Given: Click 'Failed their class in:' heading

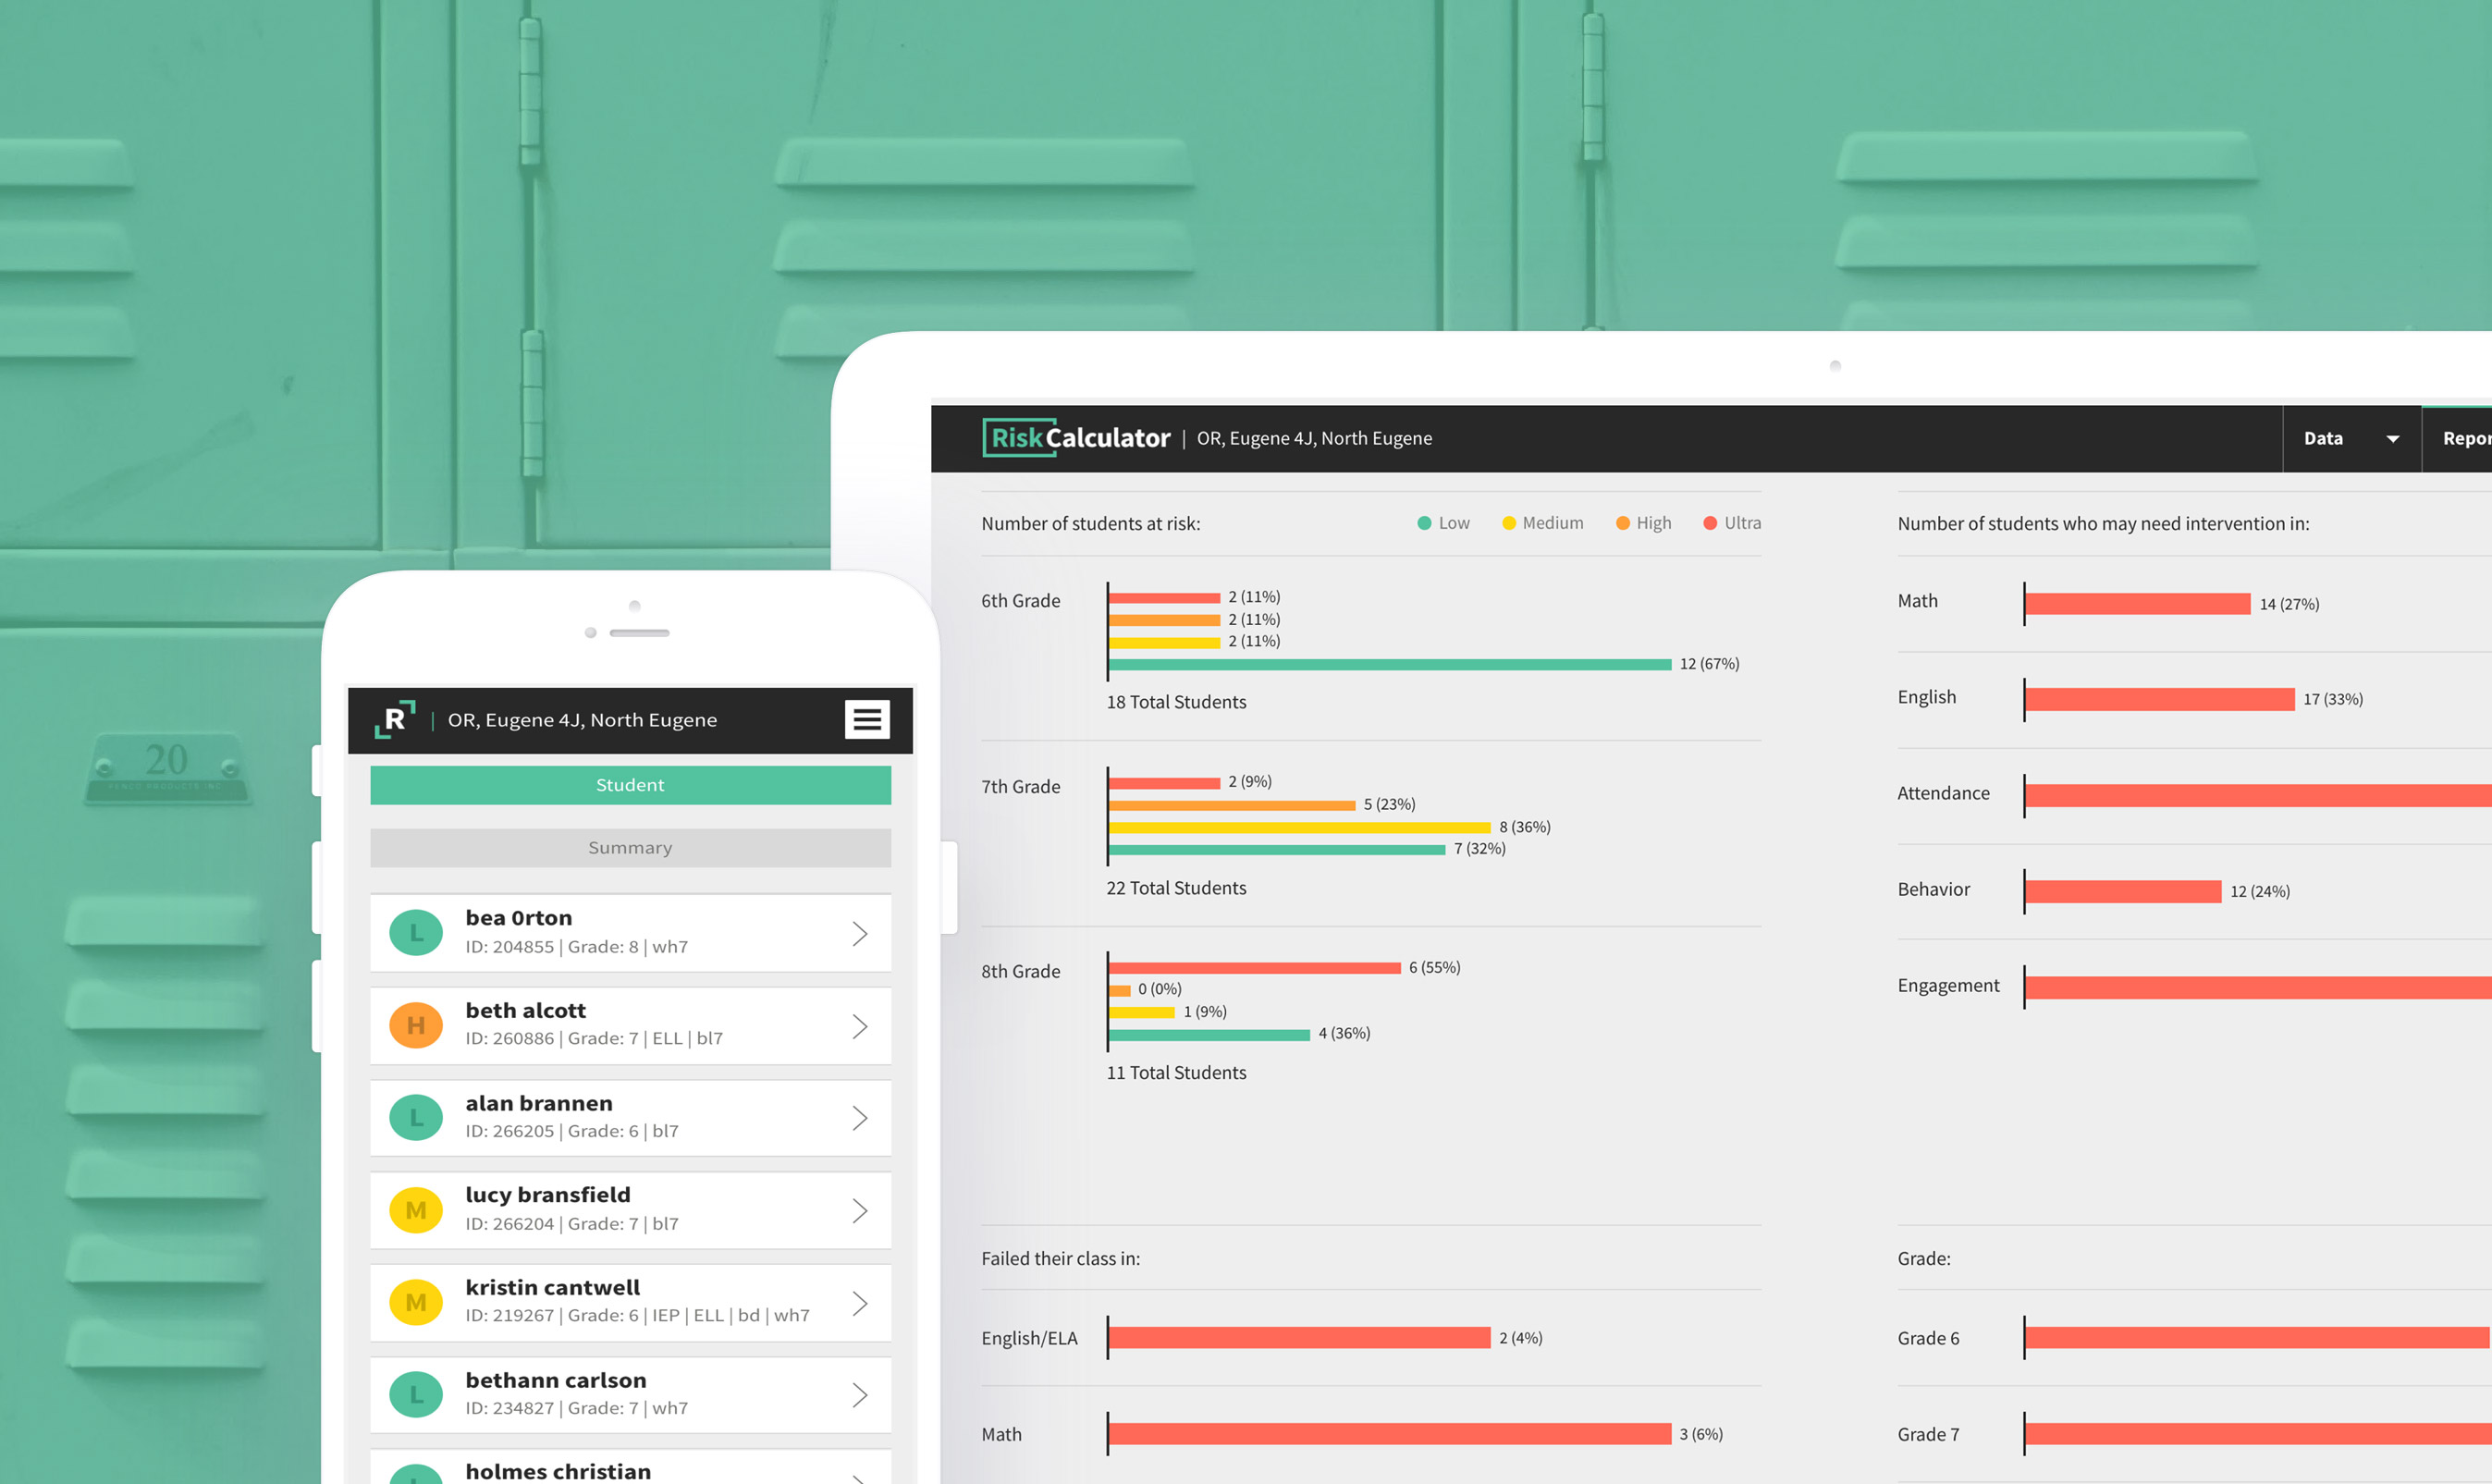Looking at the screenshot, I should pos(1060,1259).
